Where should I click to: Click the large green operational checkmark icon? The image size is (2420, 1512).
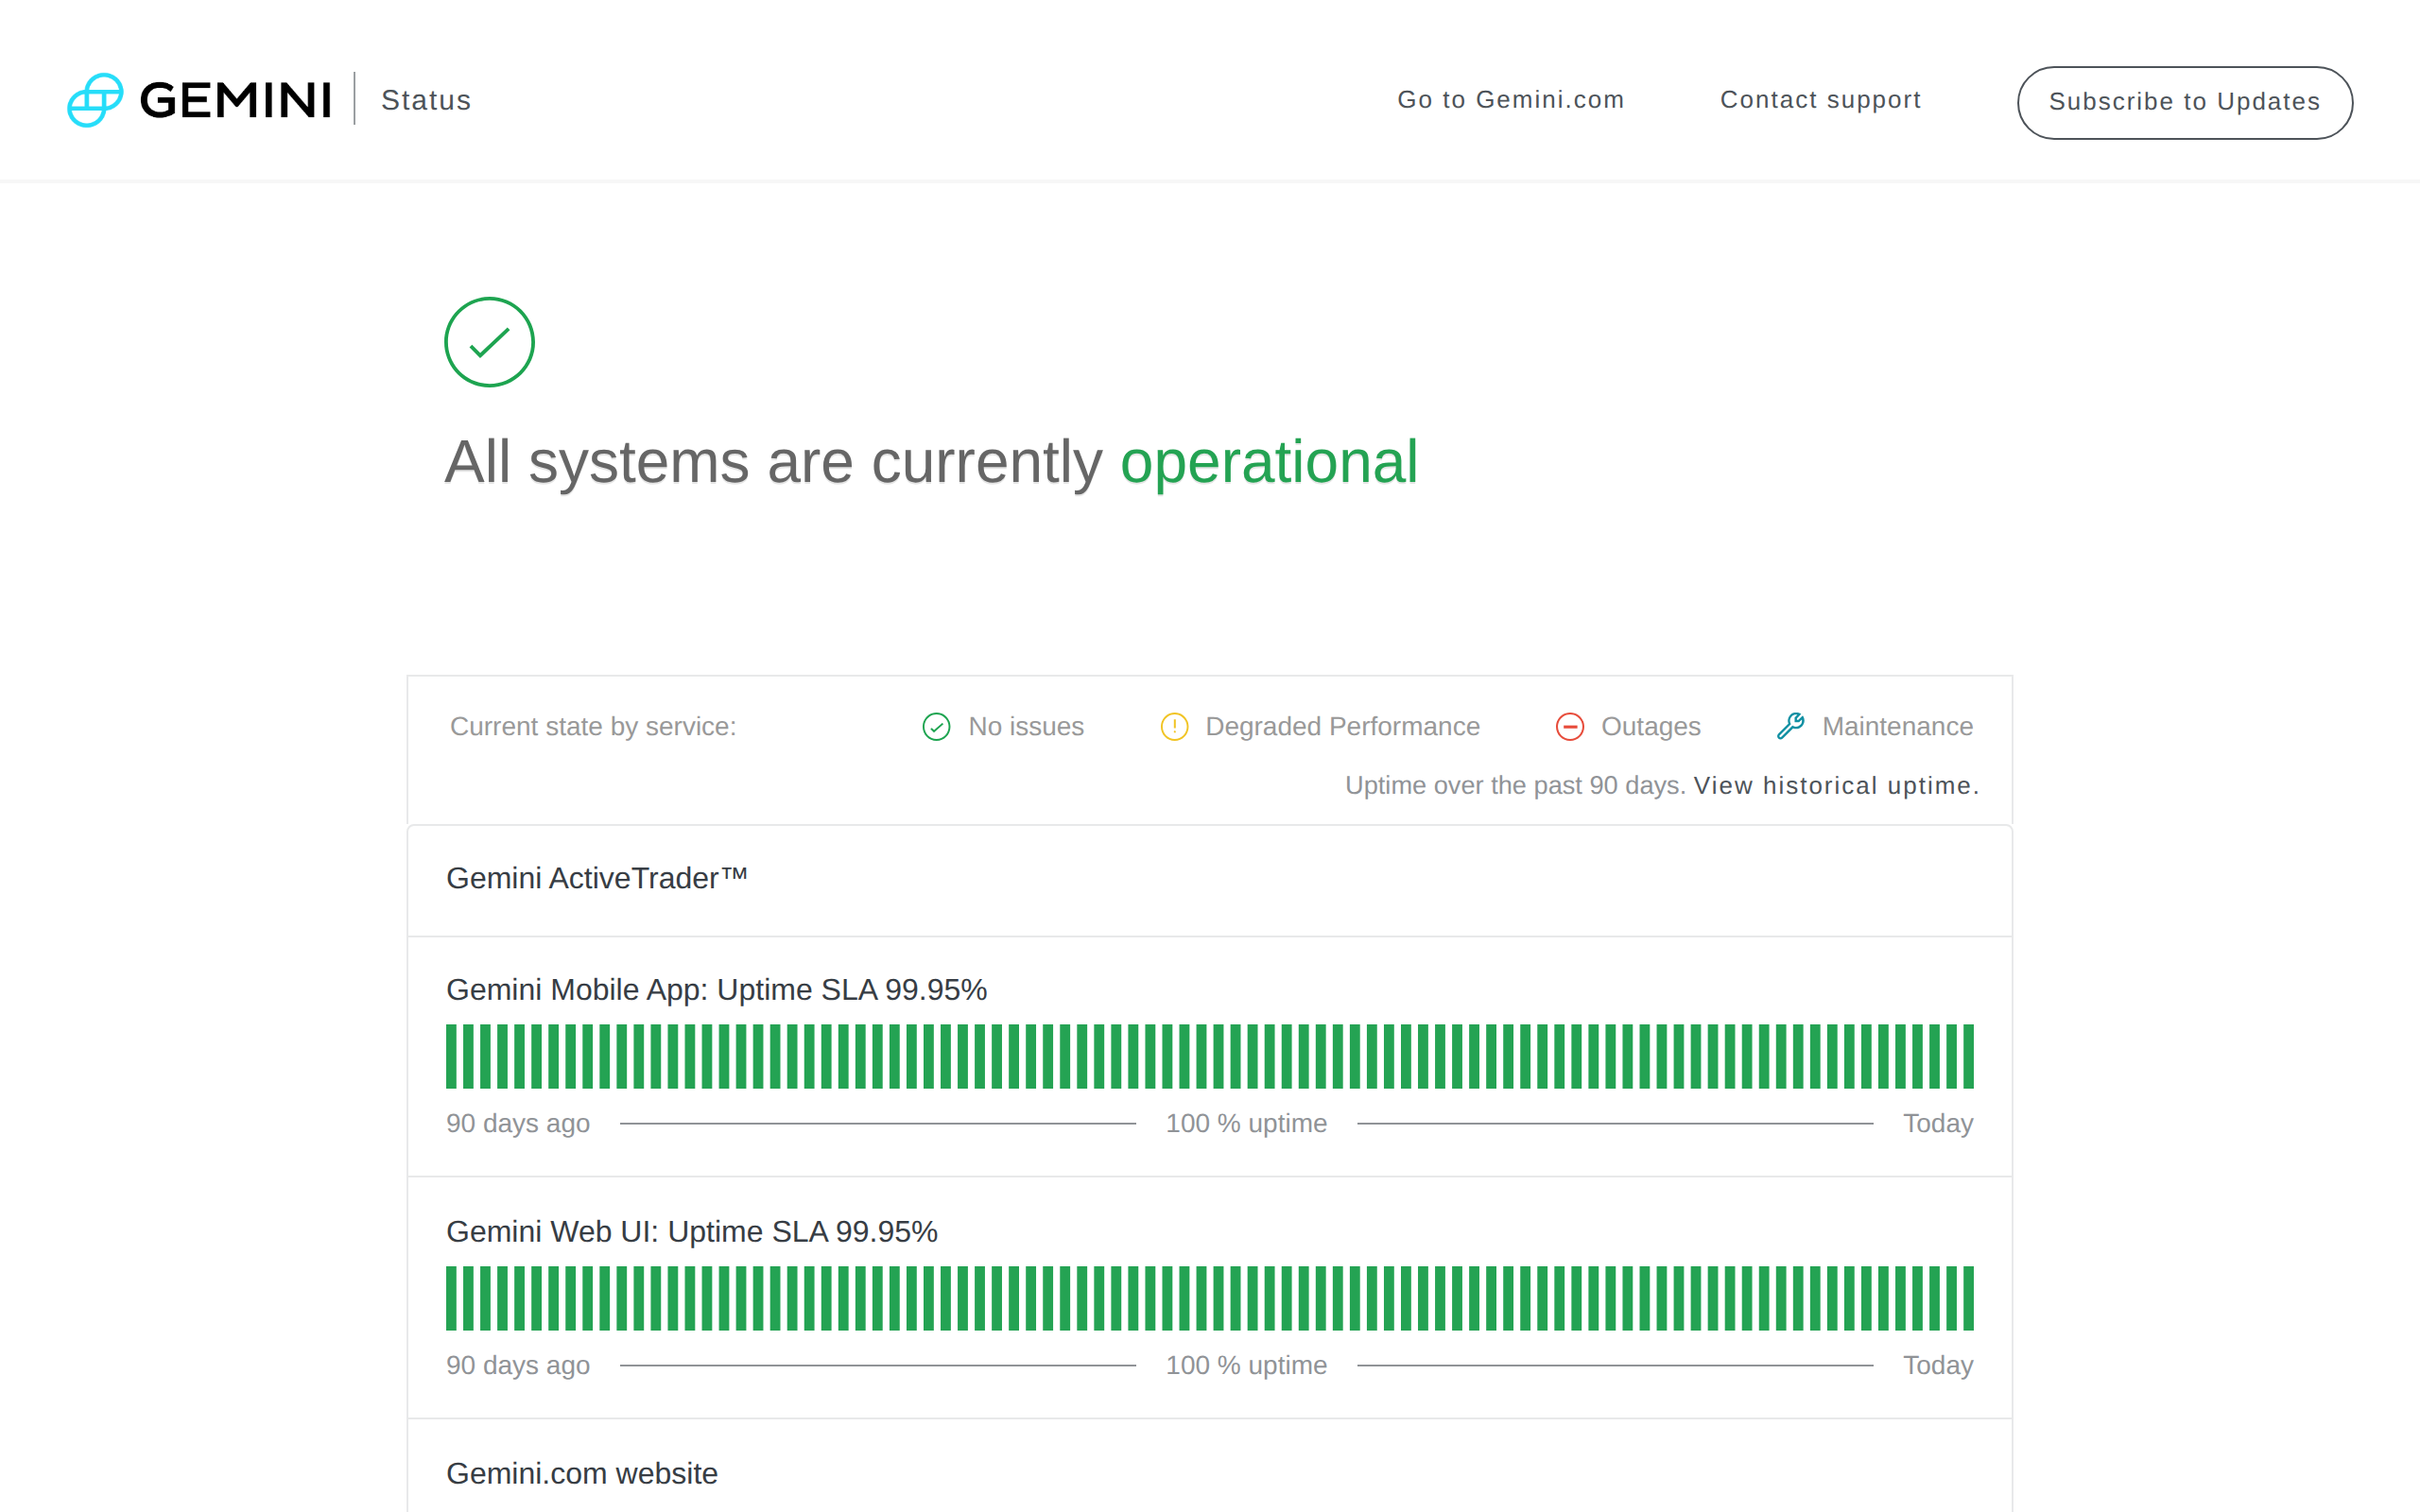coord(489,342)
